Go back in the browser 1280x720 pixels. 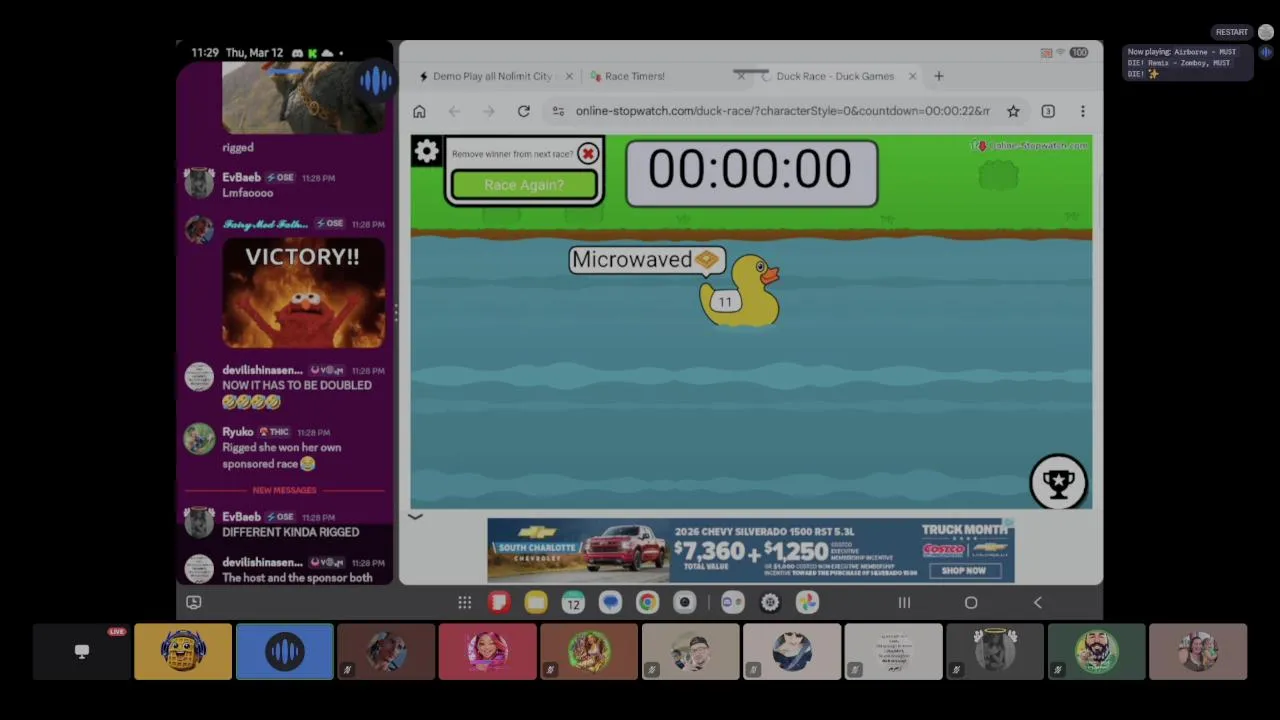tap(454, 111)
